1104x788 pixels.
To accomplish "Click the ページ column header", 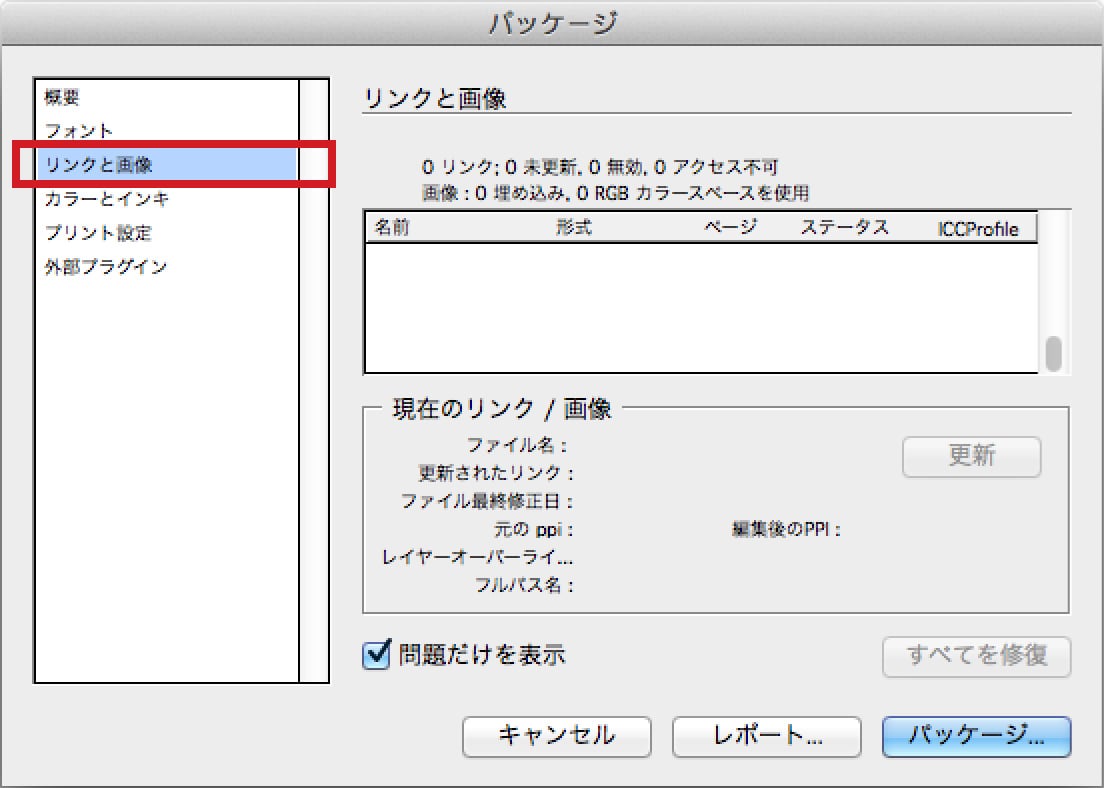I will click(x=730, y=228).
